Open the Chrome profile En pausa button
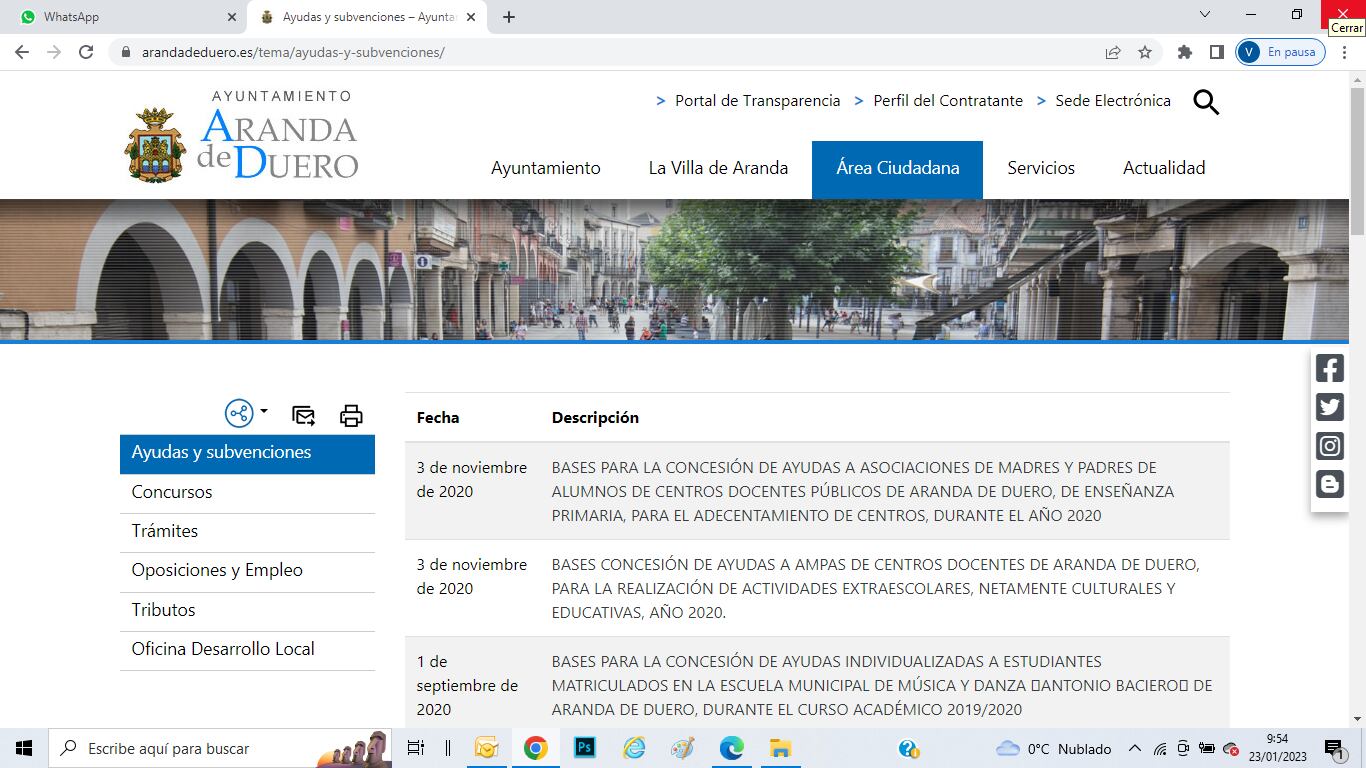The width and height of the screenshot is (1366, 768). (x=1280, y=52)
